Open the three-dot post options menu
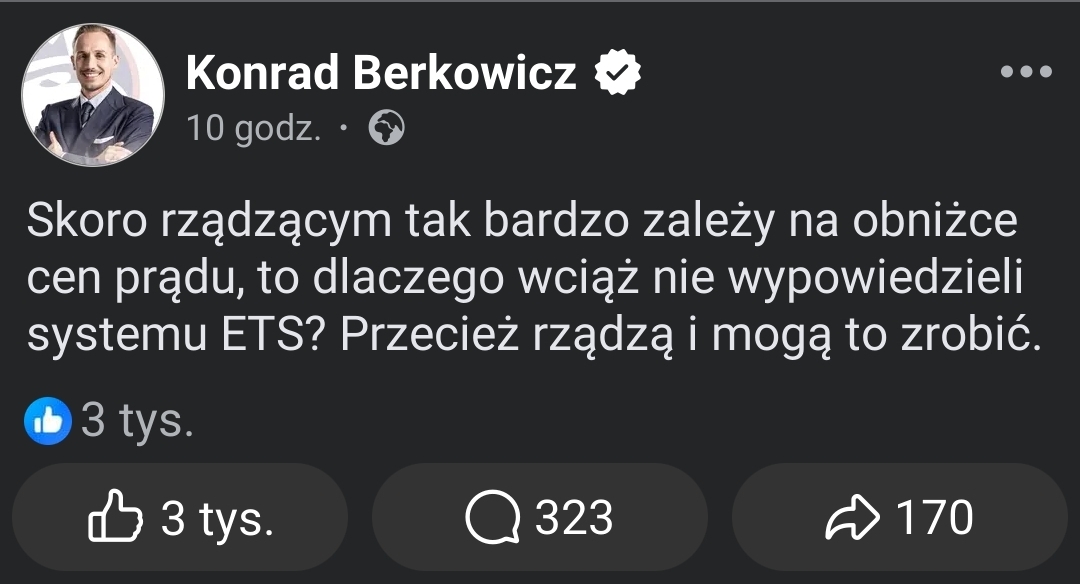The width and height of the screenshot is (1080, 584). coord(1026,72)
